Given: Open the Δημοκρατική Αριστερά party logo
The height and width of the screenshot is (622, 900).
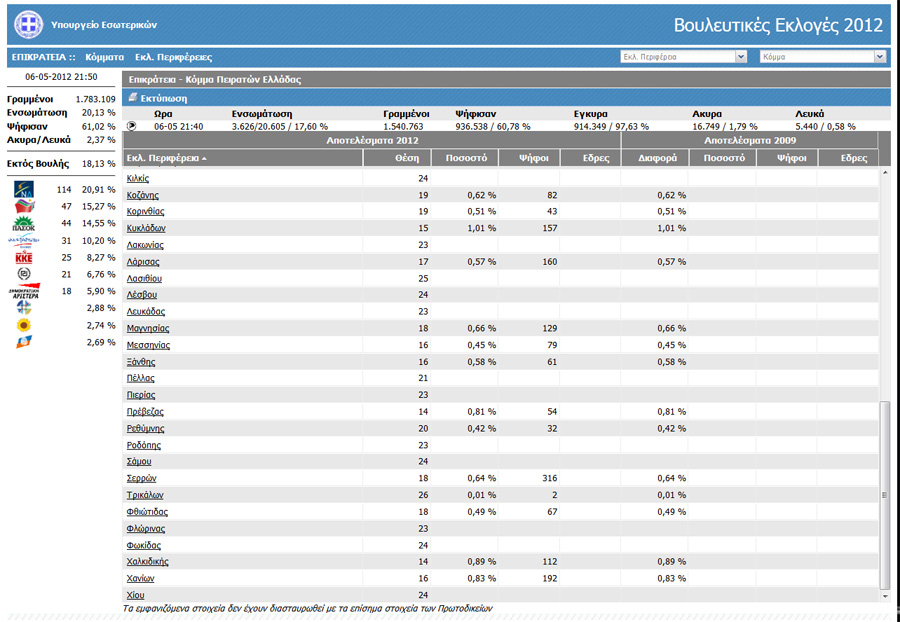Looking at the screenshot, I should tap(24, 291).
